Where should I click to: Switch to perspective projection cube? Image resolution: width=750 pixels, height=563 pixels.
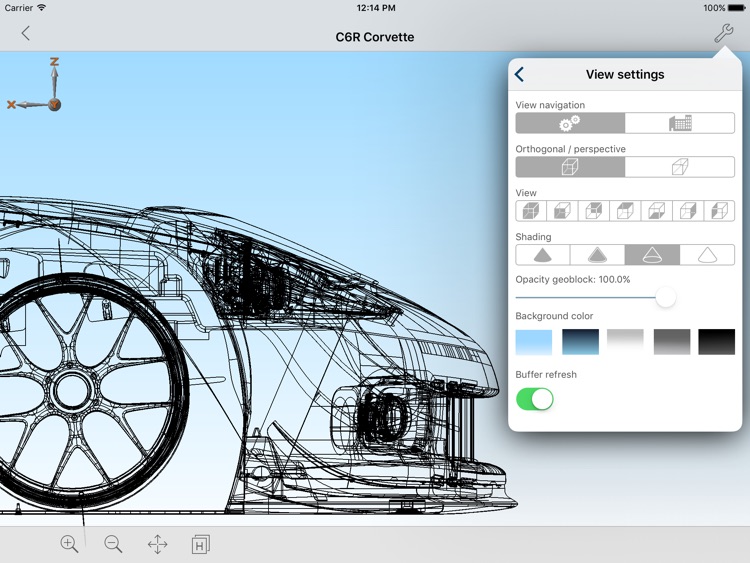(680, 167)
